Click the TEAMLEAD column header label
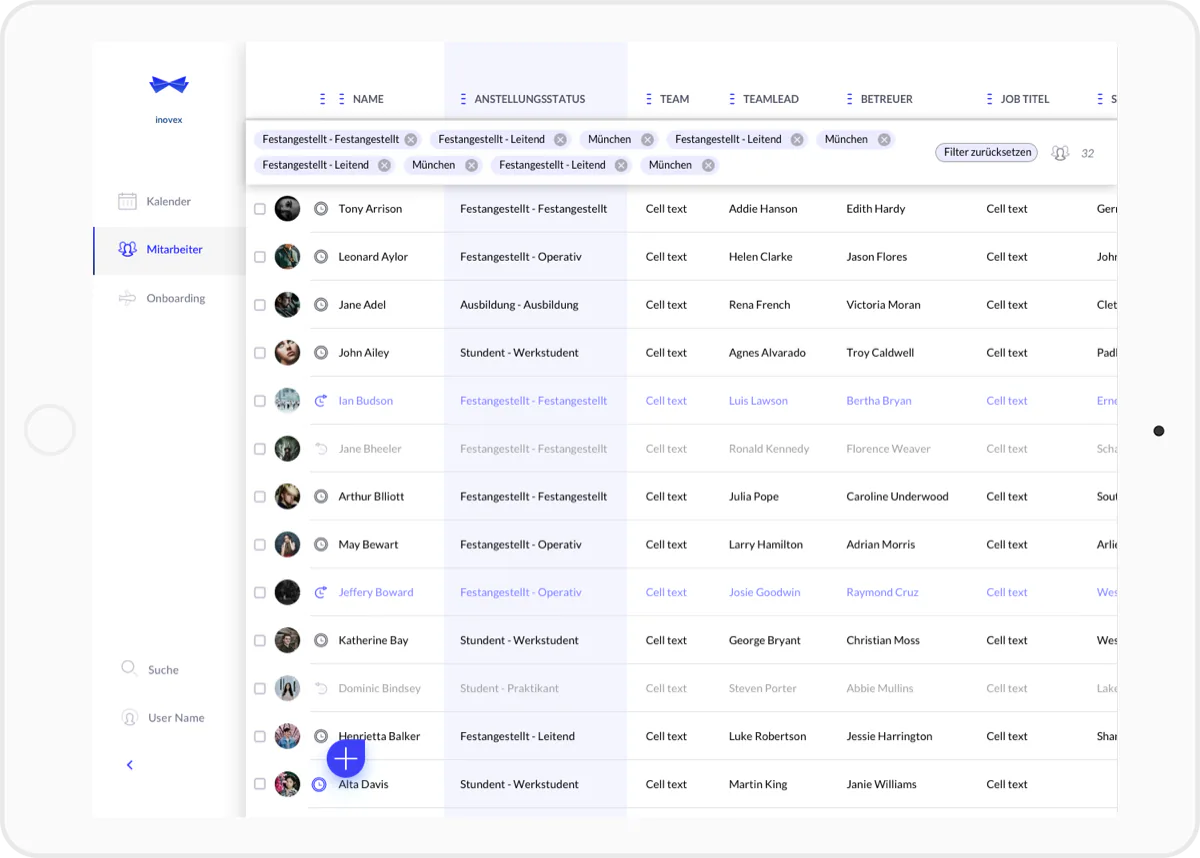The image size is (1200, 858). [x=771, y=99]
